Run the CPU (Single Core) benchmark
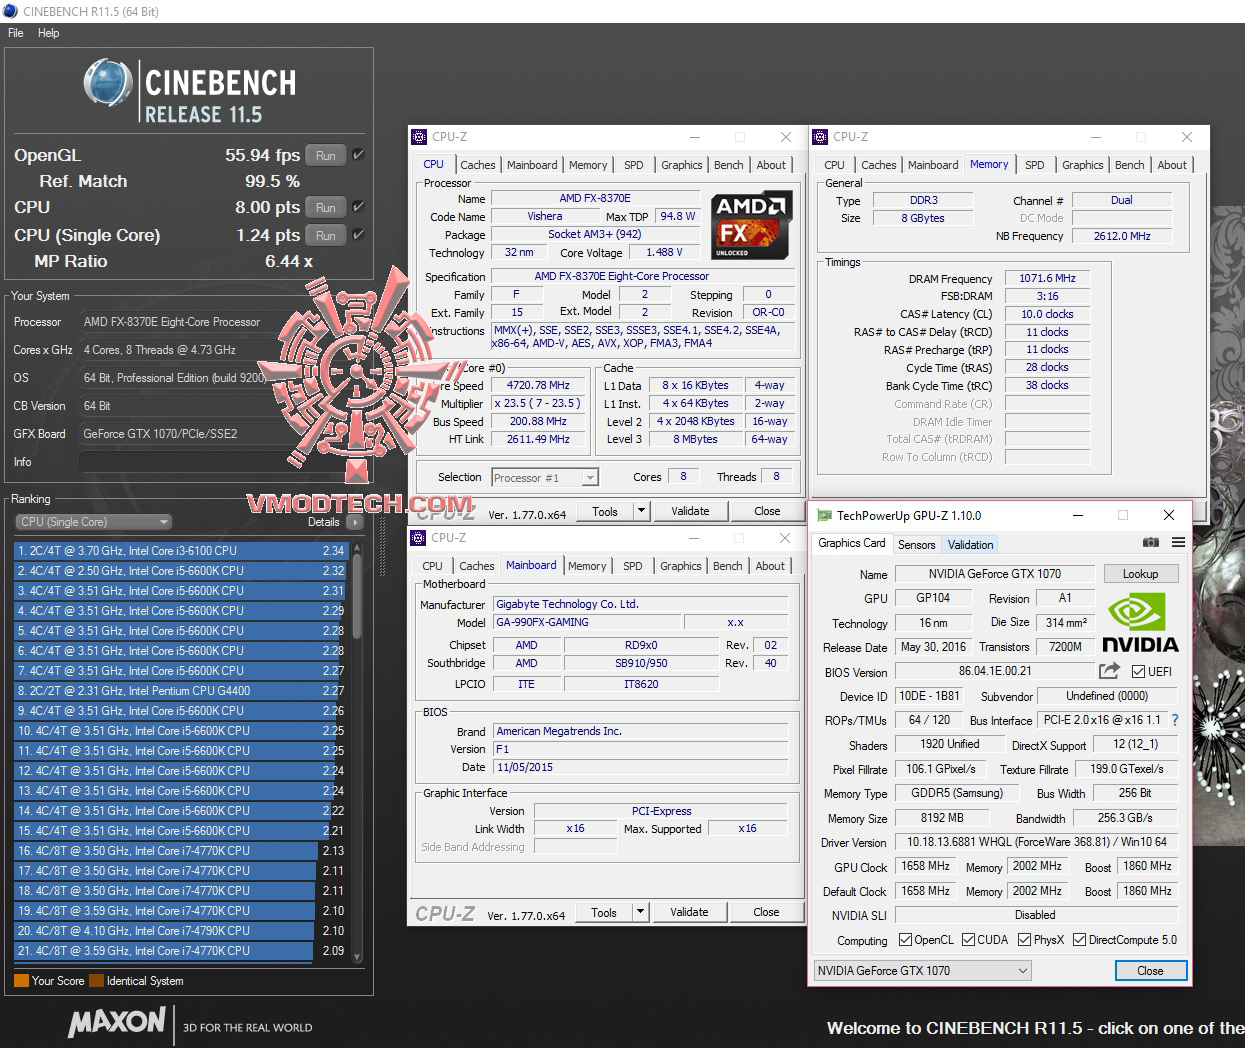Screen dimensions: 1245x1048 [x=326, y=235]
